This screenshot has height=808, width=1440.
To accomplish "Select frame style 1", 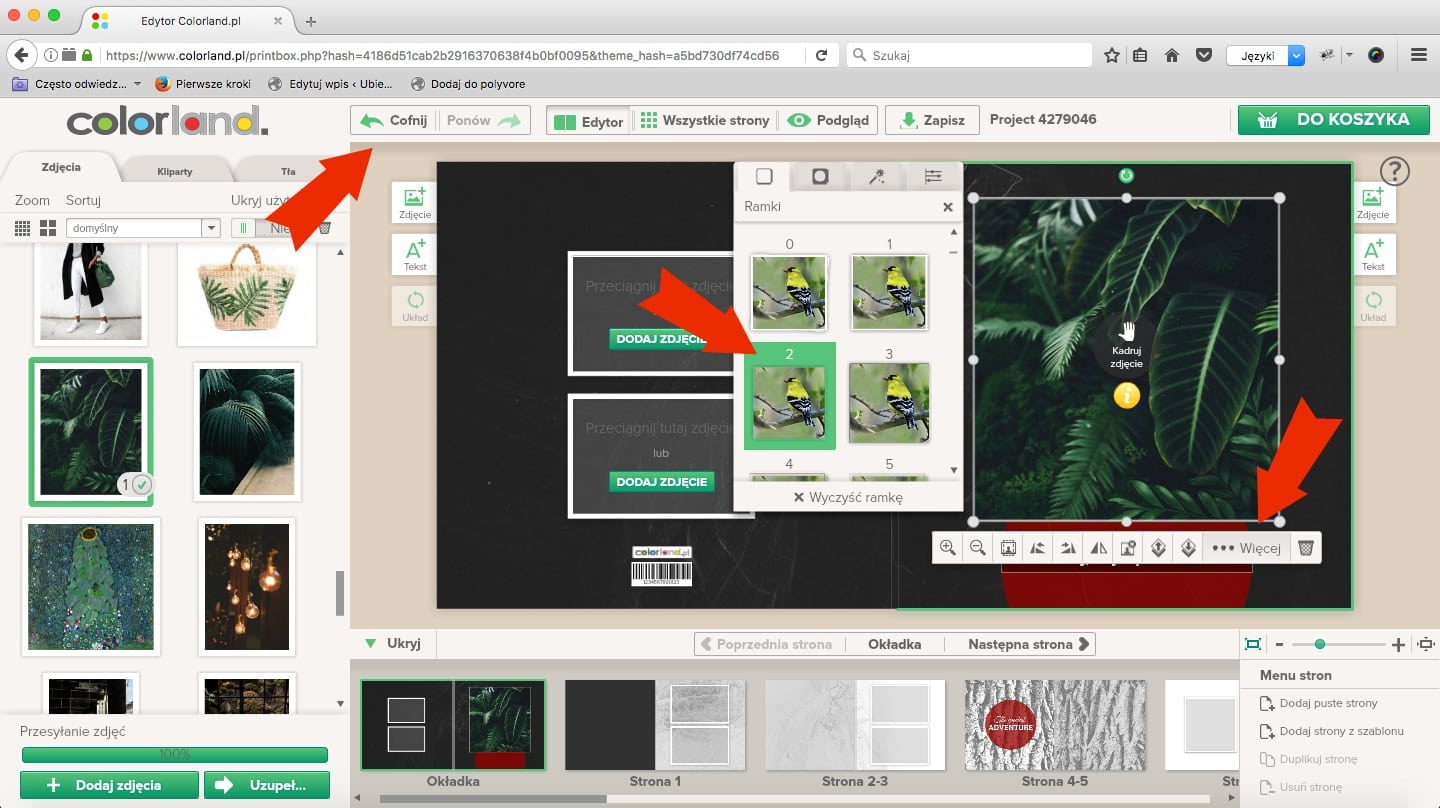I will click(x=889, y=292).
